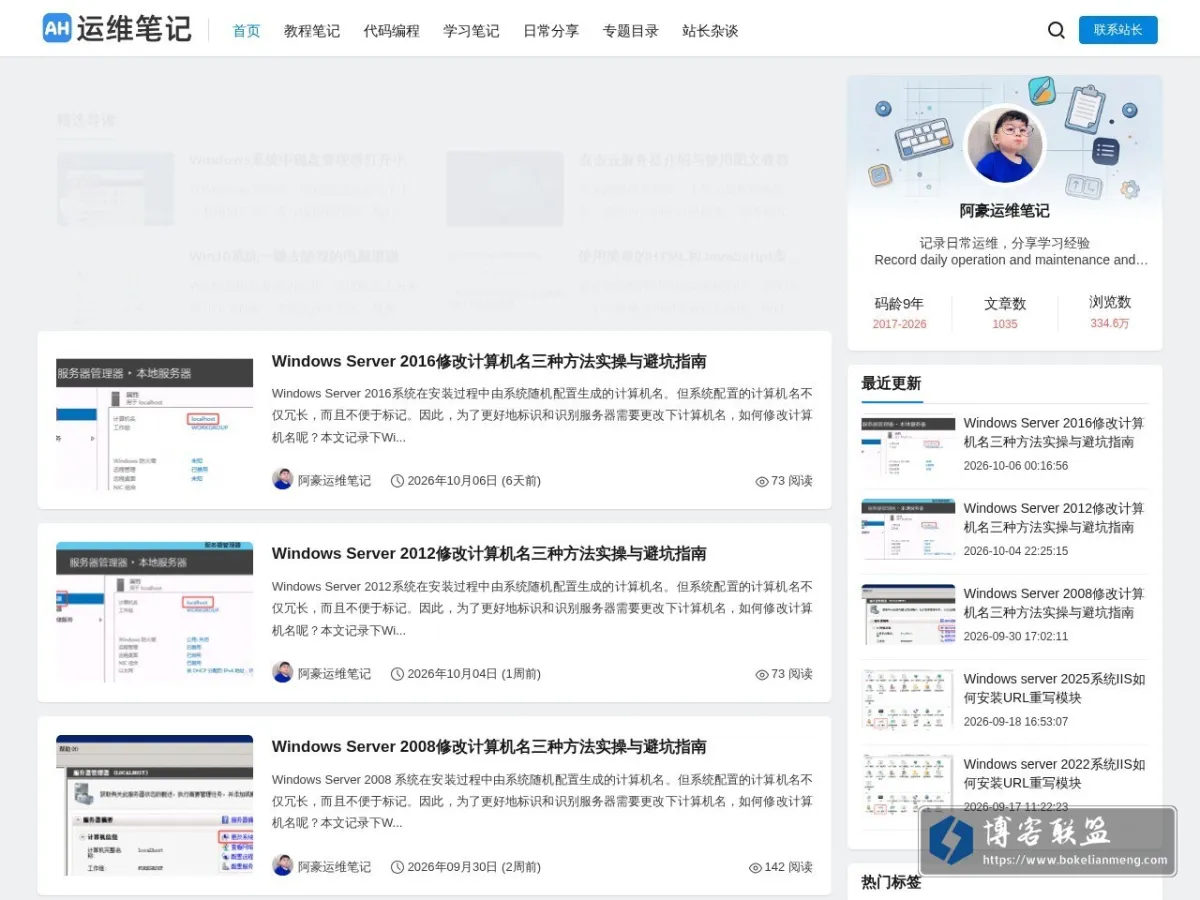
Task: Click the AH 运维笔记 site logo
Action: tap(117, 29)
